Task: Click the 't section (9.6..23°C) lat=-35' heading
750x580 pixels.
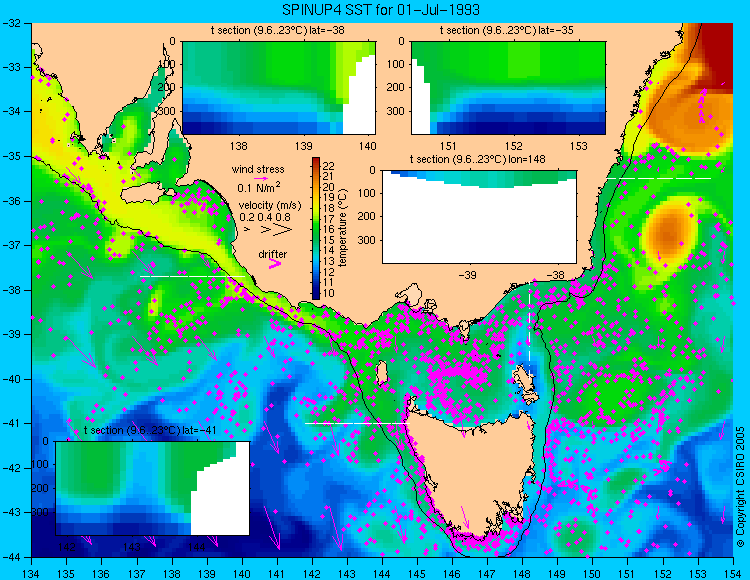Action: (x=507, y=31)
